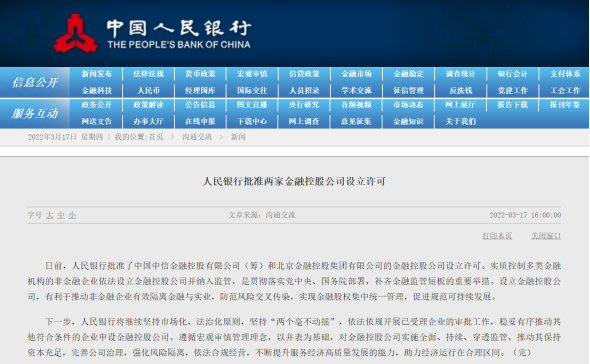Screen dimensions: 590x364
Task: Set font size to 小
Action: pyautogui.click(x=72, y=215)
